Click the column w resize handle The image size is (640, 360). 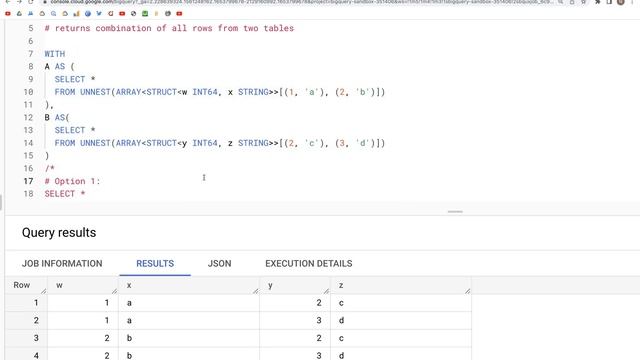point(114,291)
